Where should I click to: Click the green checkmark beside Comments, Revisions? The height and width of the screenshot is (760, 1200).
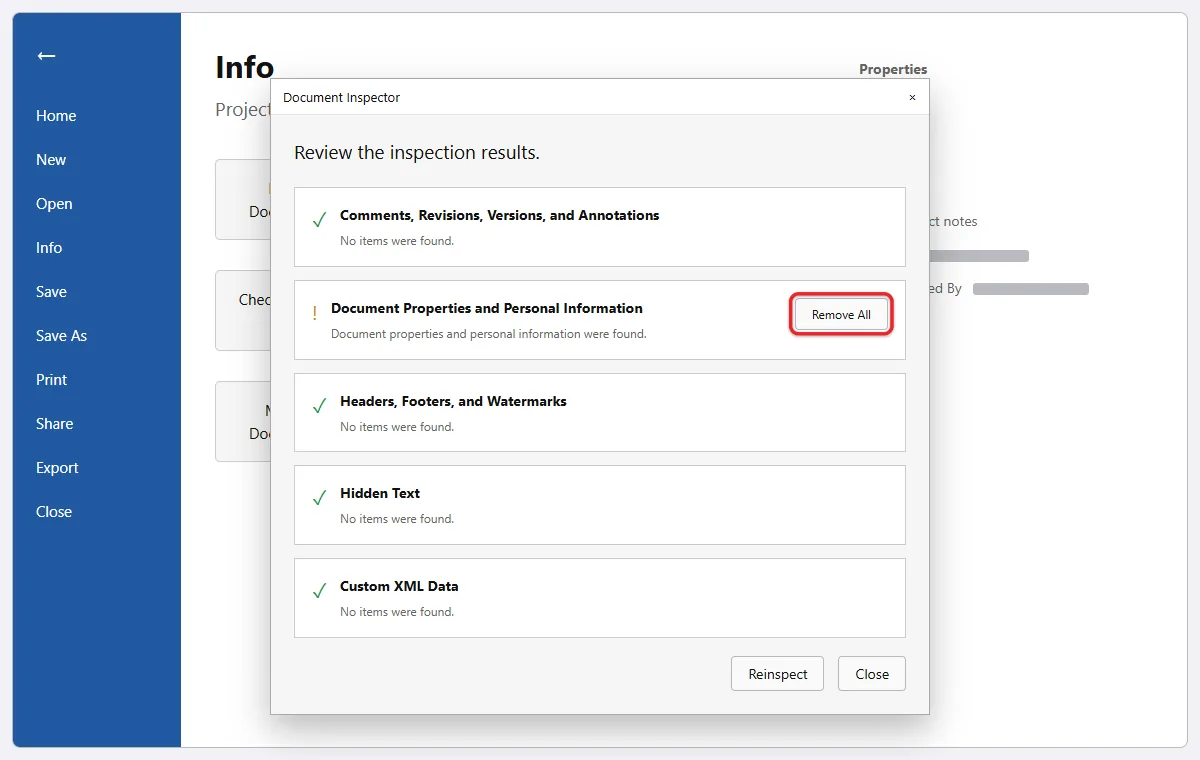320,219
